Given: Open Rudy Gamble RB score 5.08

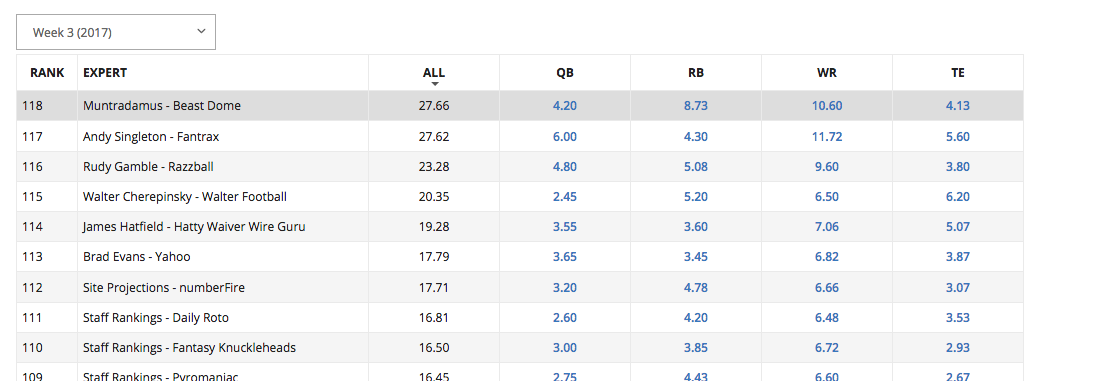Looking at the screenshot, I should 695,167.
